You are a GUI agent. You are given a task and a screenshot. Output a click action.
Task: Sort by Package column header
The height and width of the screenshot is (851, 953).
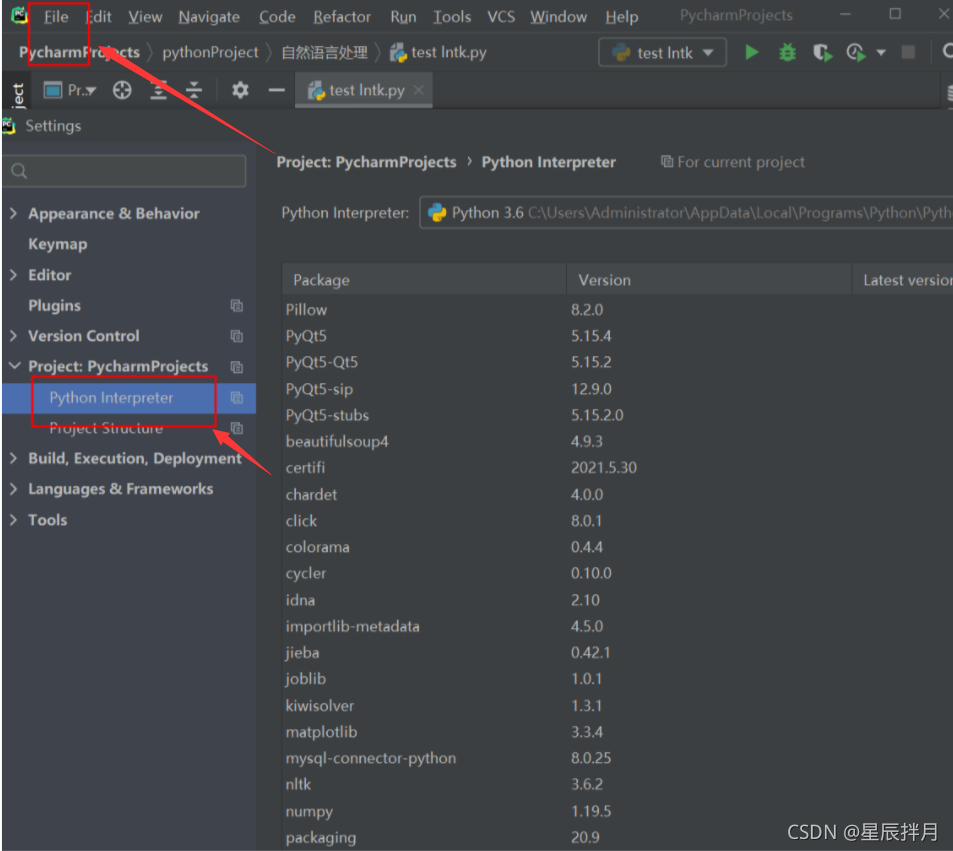pyautogui.click(x=424, y=280)
